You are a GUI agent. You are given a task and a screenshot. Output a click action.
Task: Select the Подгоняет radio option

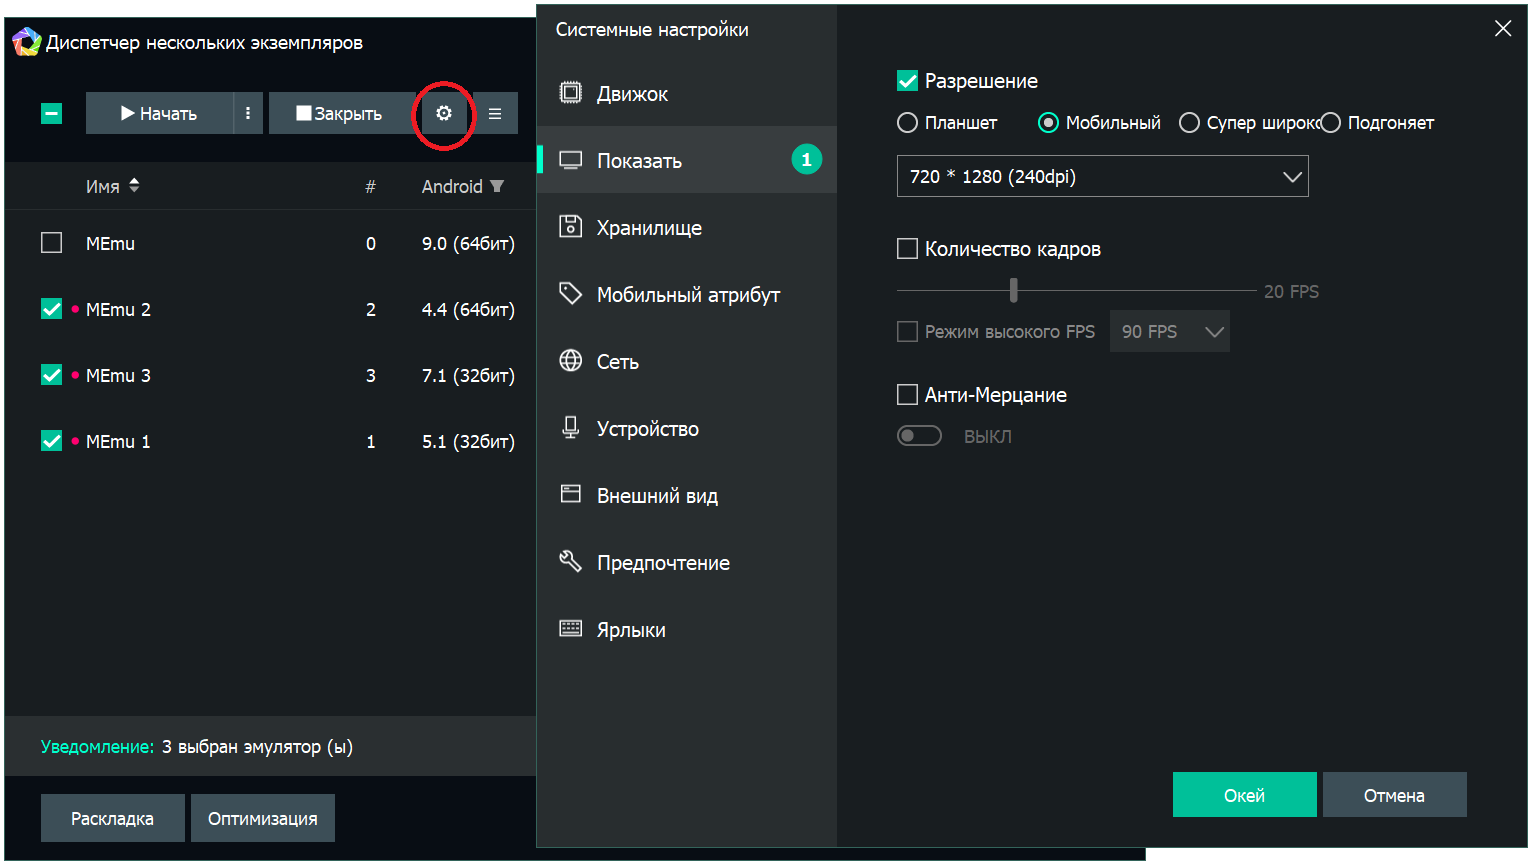coord(1330,123)
